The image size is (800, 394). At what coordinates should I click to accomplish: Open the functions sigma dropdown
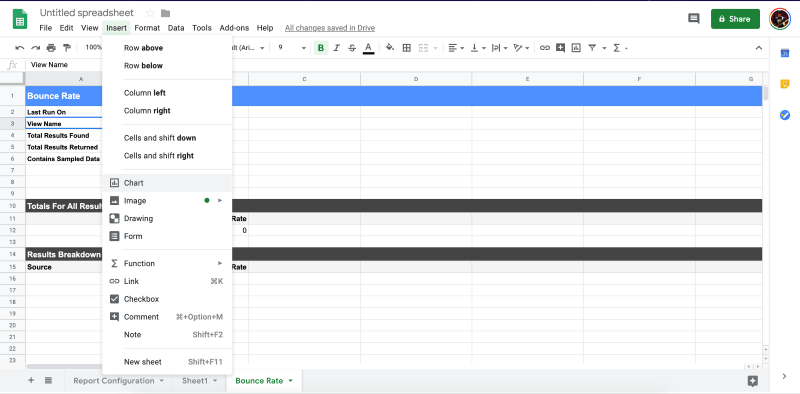620,48
